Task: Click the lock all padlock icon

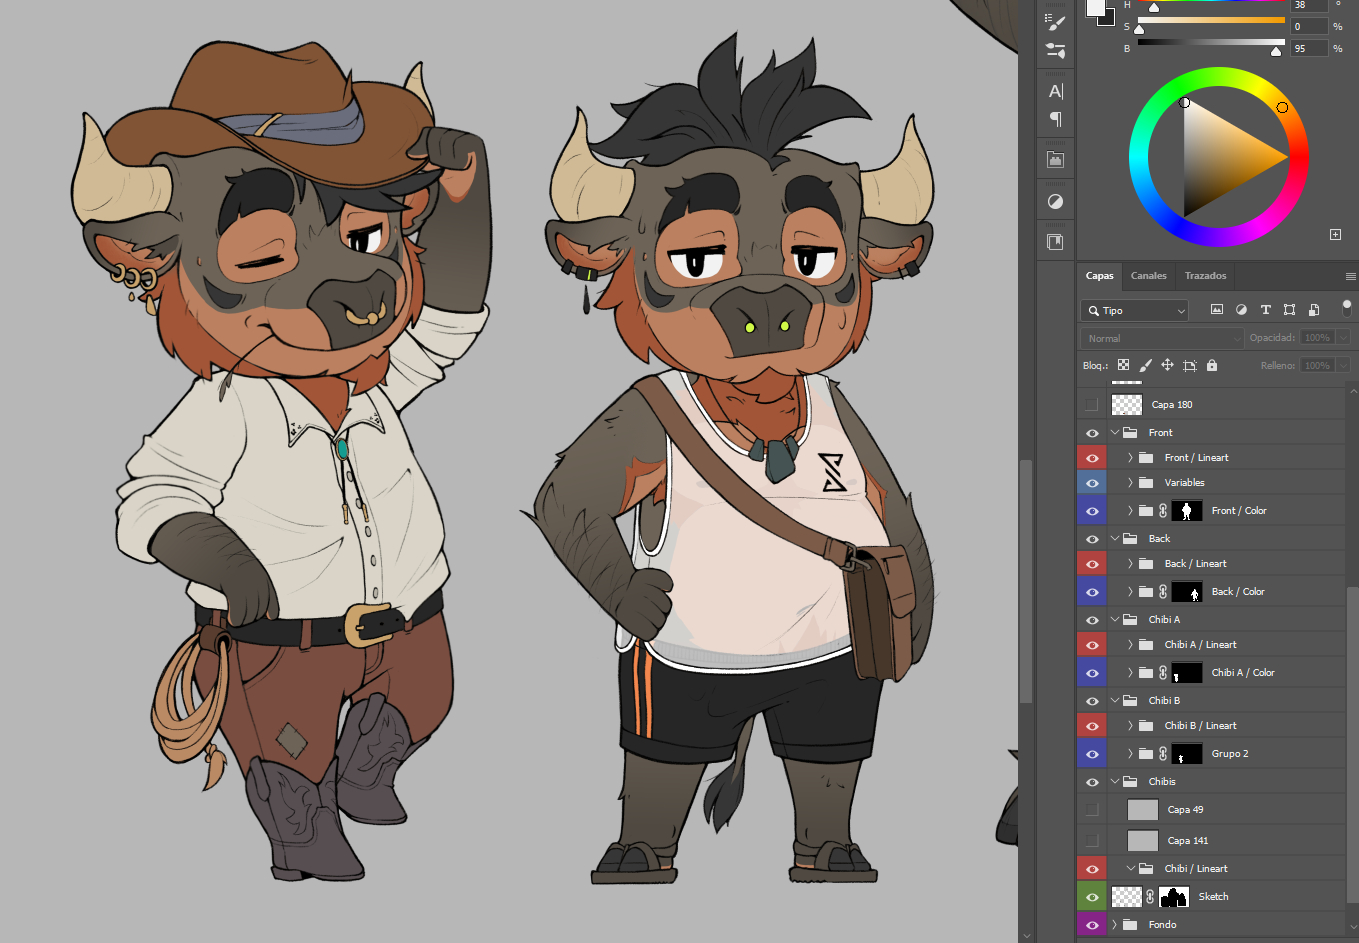Action: tap(1212, 365)
